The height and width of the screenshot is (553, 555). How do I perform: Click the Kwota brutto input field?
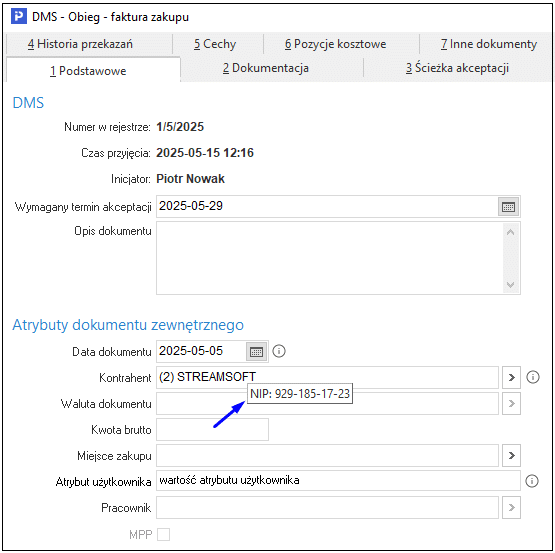click(212, 429)
